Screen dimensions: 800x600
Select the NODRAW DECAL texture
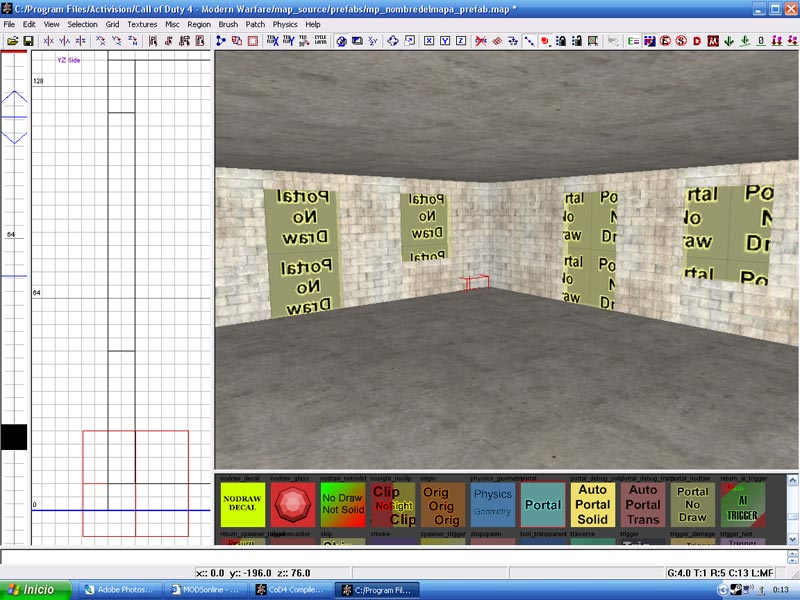[x=243, y=505]
